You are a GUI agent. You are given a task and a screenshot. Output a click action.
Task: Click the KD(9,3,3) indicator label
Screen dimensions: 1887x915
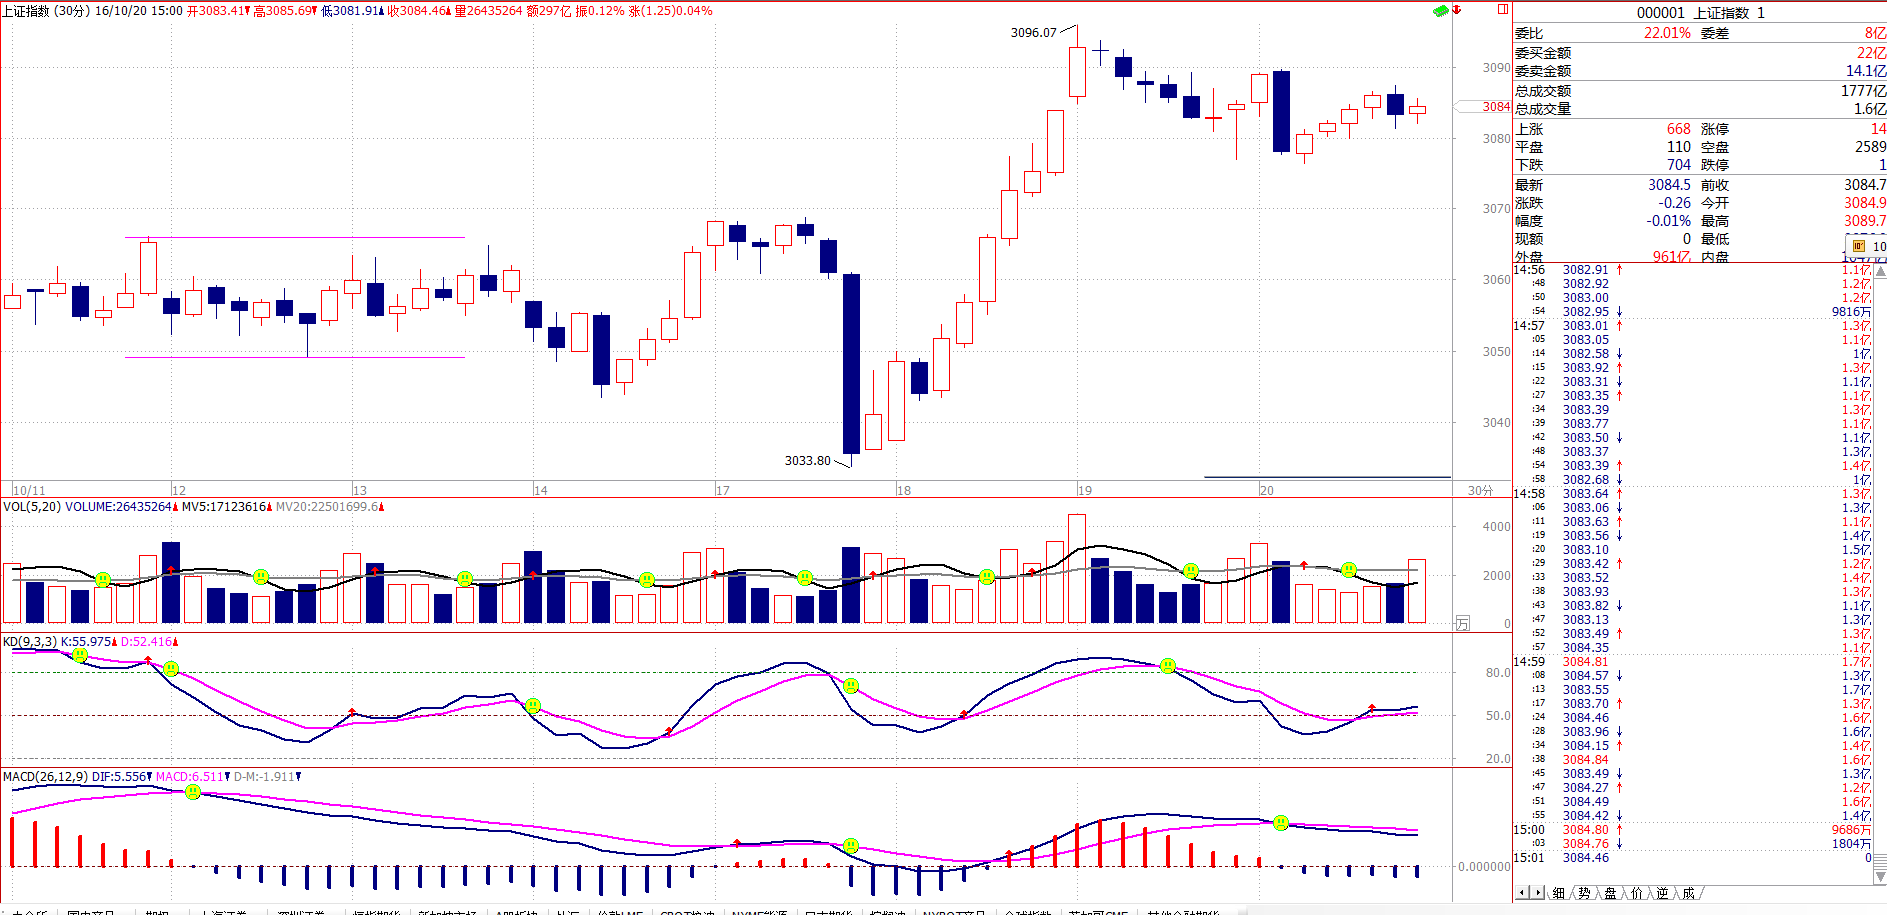[x=30, y=642]
